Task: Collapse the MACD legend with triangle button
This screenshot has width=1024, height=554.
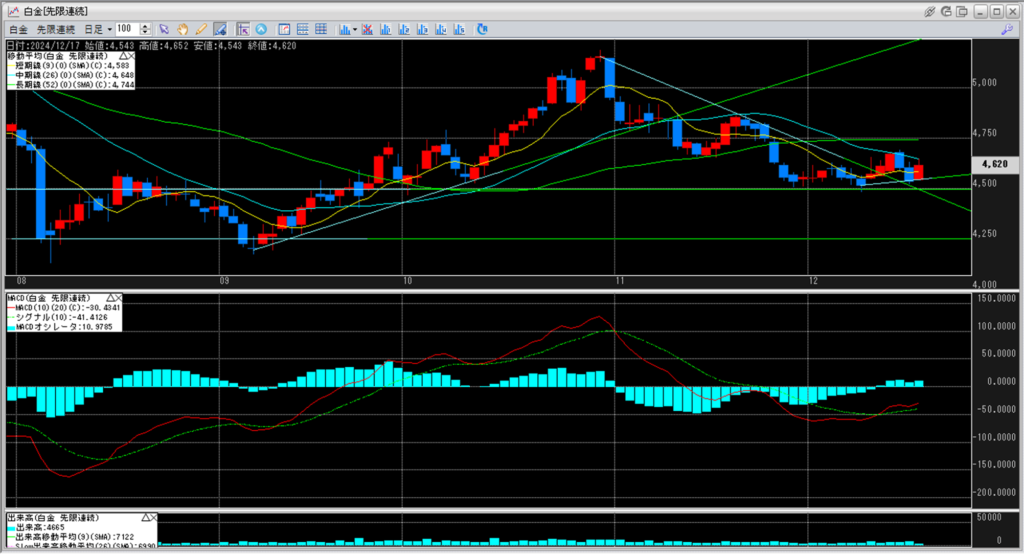Action: click(x=110, y=298)
